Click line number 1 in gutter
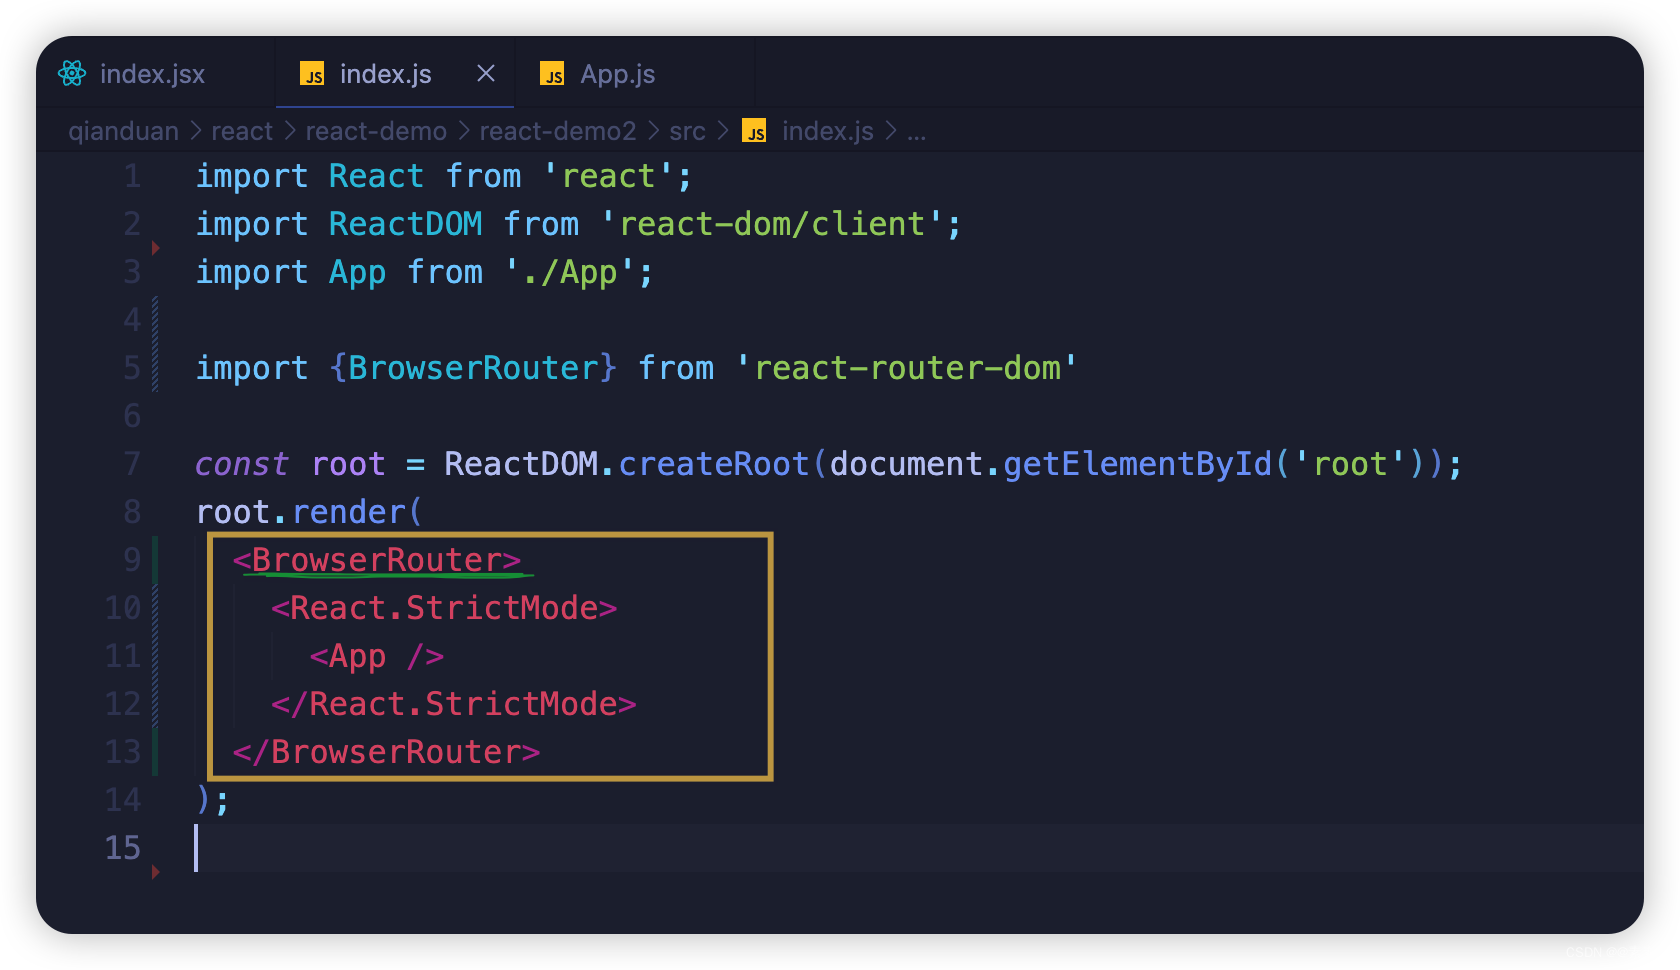 coord(132,177)
